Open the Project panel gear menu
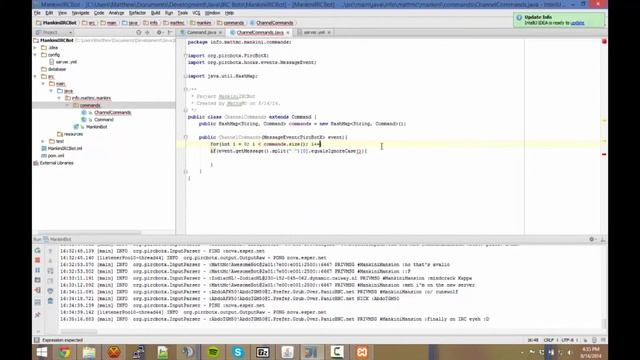This screenshot has height=360, width=640. tap(159, 32)
